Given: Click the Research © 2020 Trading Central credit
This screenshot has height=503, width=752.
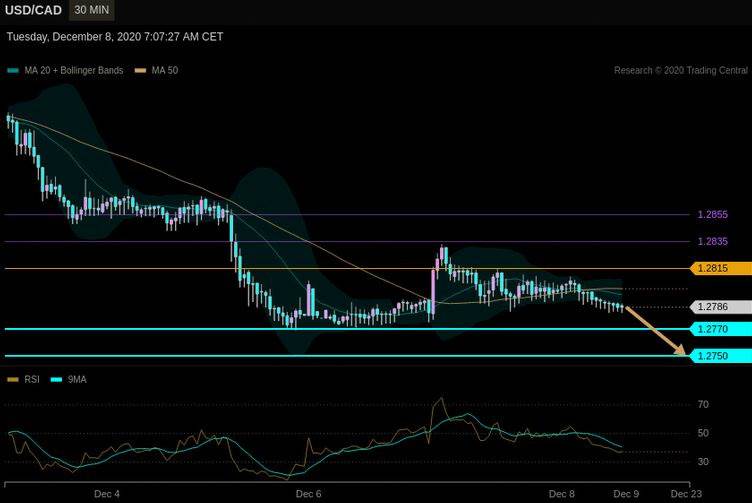Looking at the screenshot, I should (681, 70).
